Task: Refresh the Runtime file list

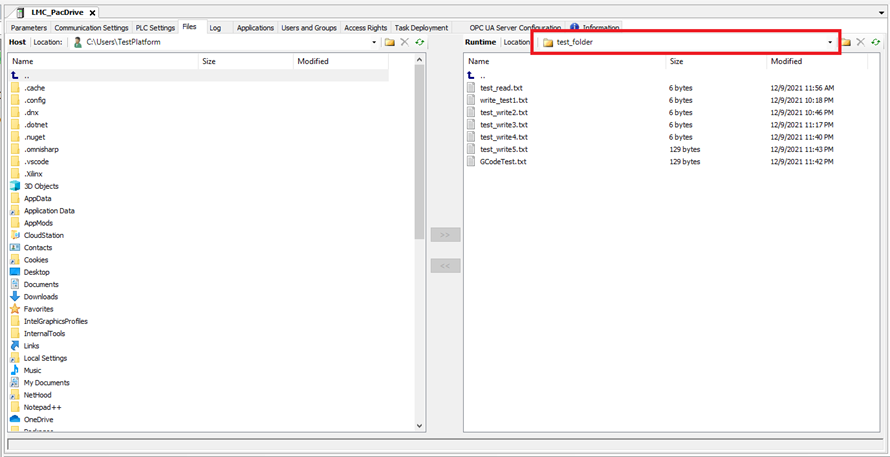Action: (x=875, y=42)
